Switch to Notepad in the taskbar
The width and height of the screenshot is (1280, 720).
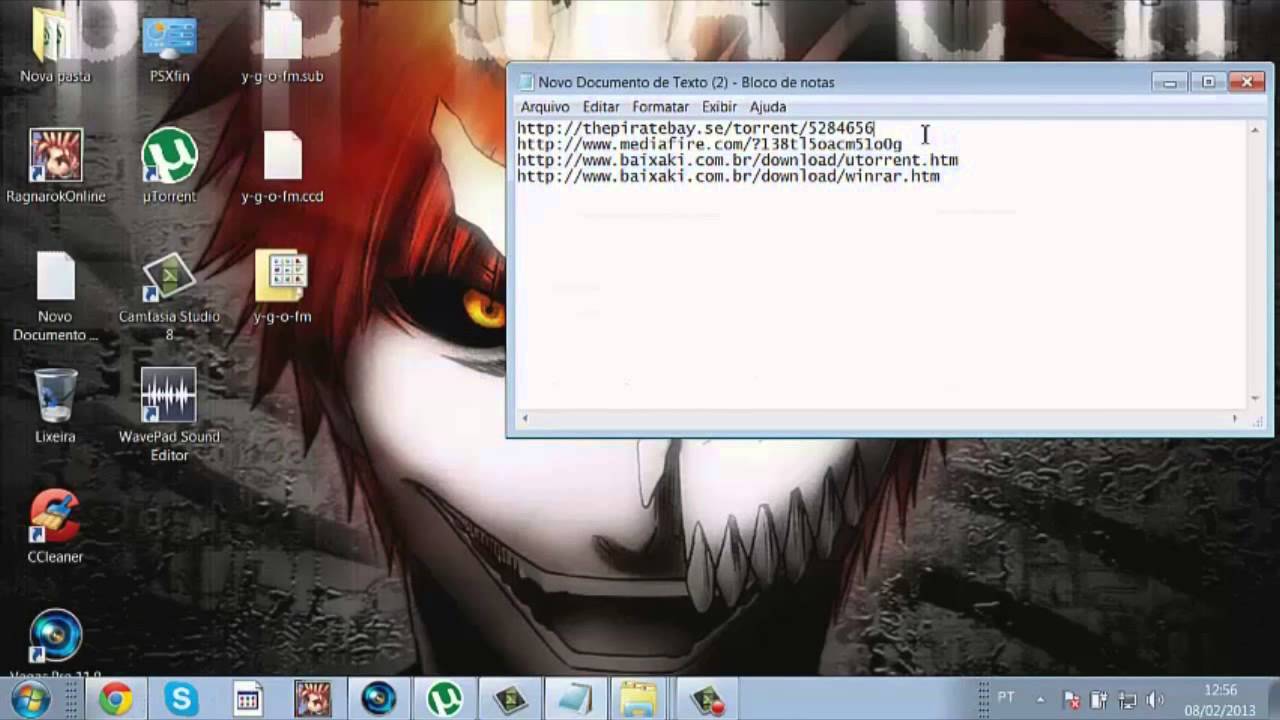(575, 699)
